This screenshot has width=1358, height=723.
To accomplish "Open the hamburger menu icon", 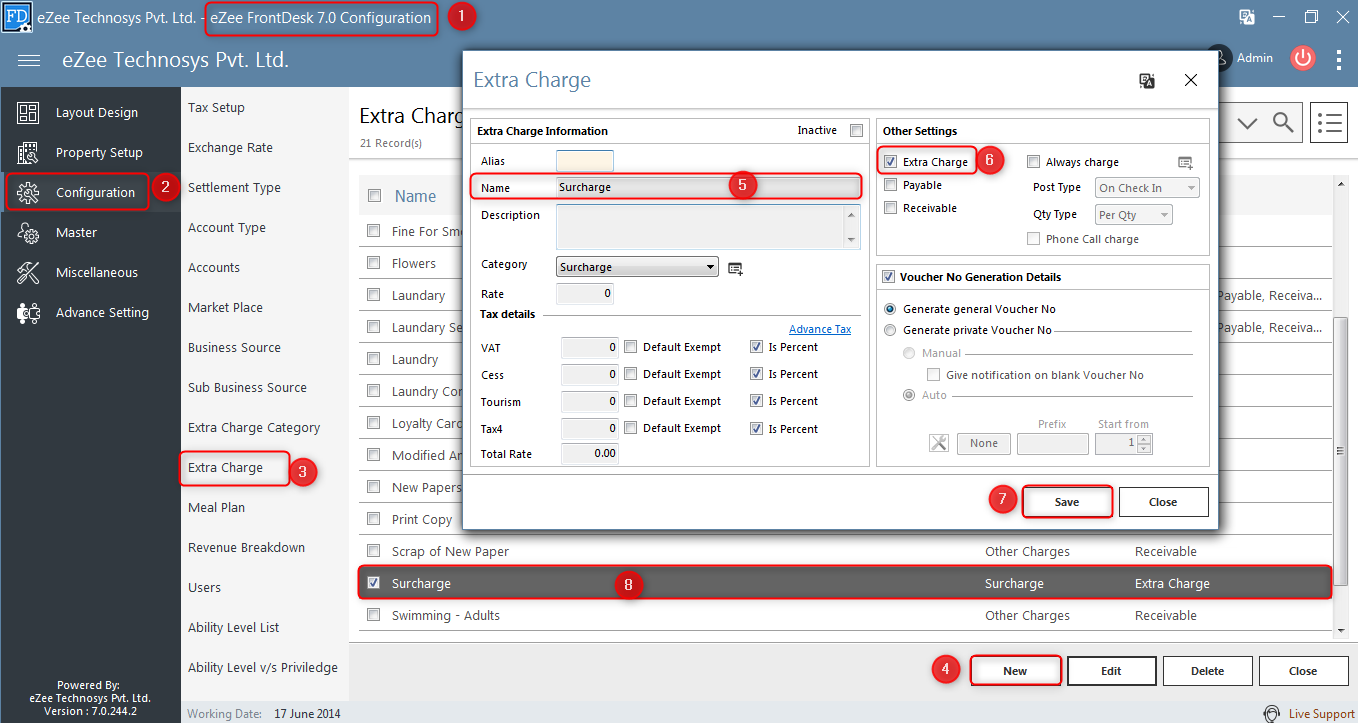I will click(29, 60).
